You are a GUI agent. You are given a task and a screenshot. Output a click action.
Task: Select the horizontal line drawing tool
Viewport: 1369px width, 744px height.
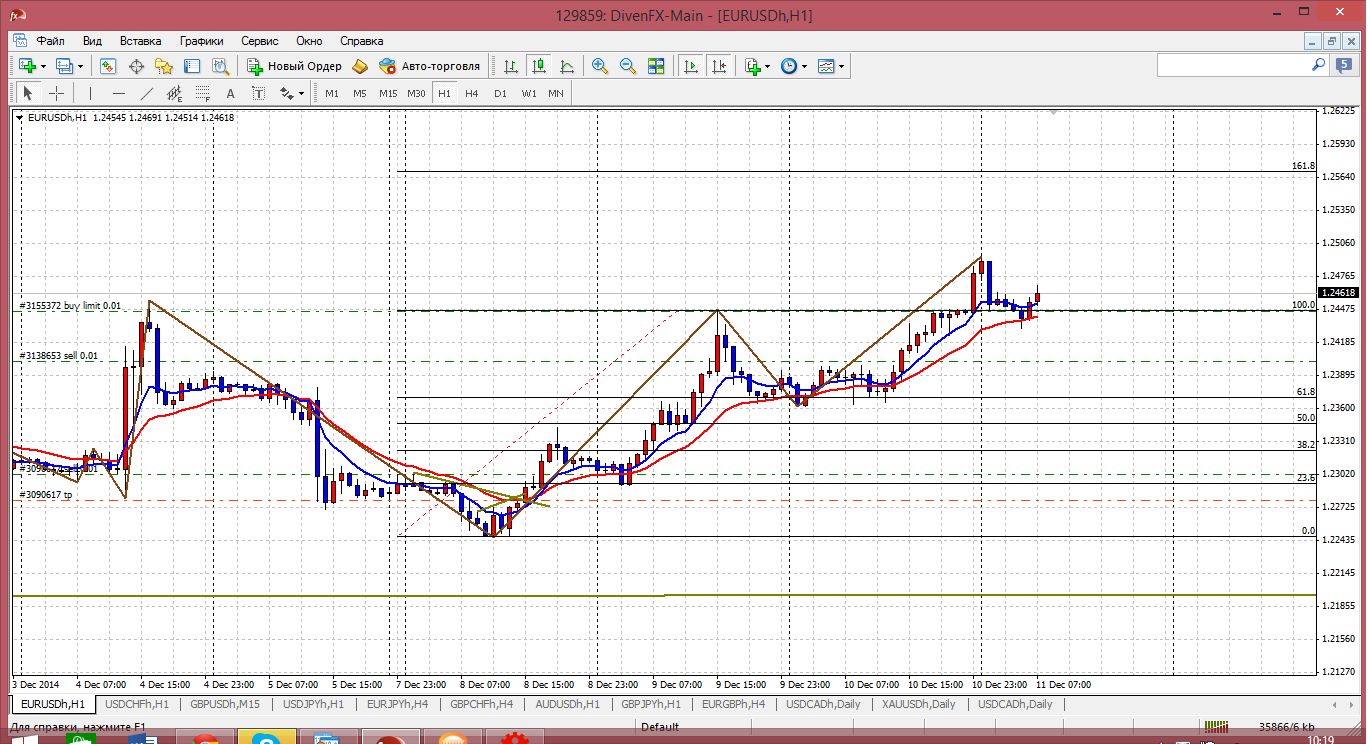coord(119,93)
